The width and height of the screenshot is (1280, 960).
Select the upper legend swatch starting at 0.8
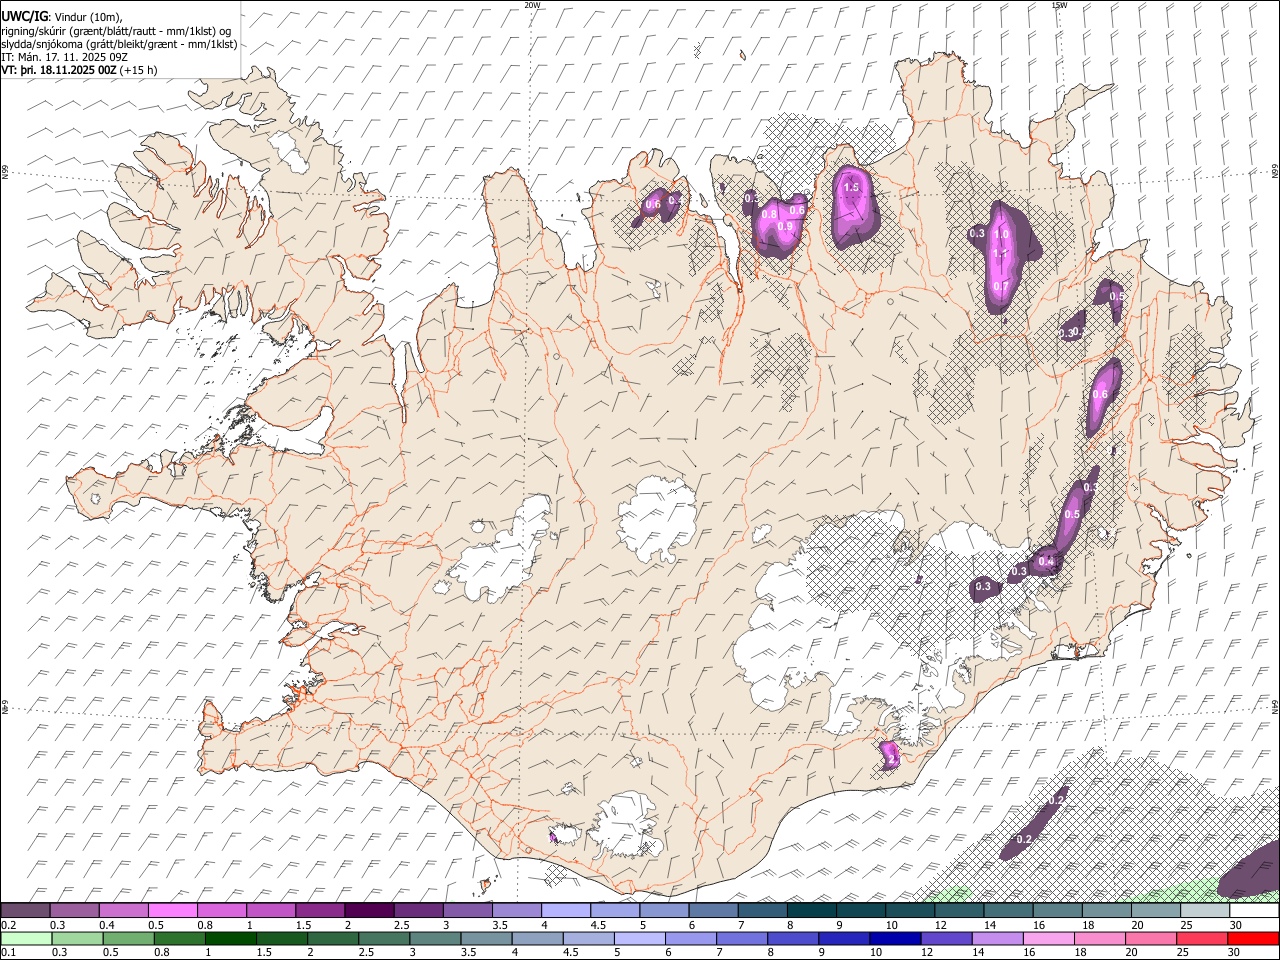[221, 910]
